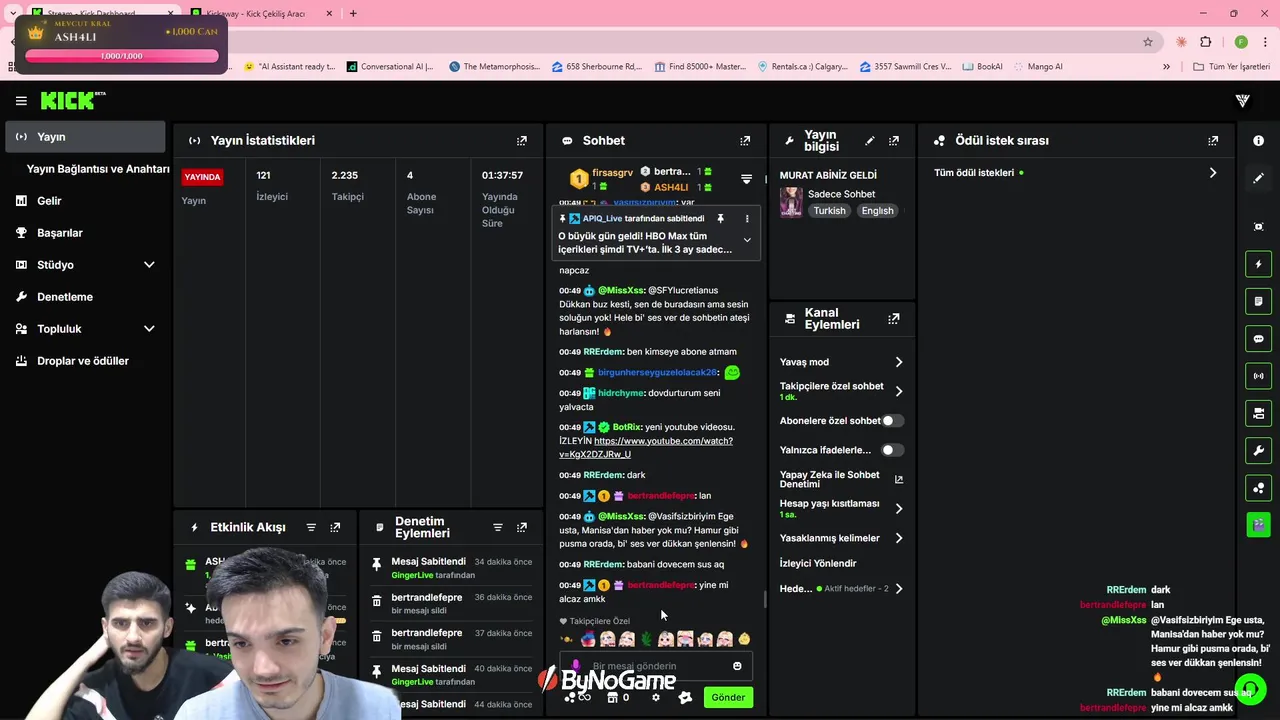
Task: Select Yayın in the sidebar
Action: (86, 137)
